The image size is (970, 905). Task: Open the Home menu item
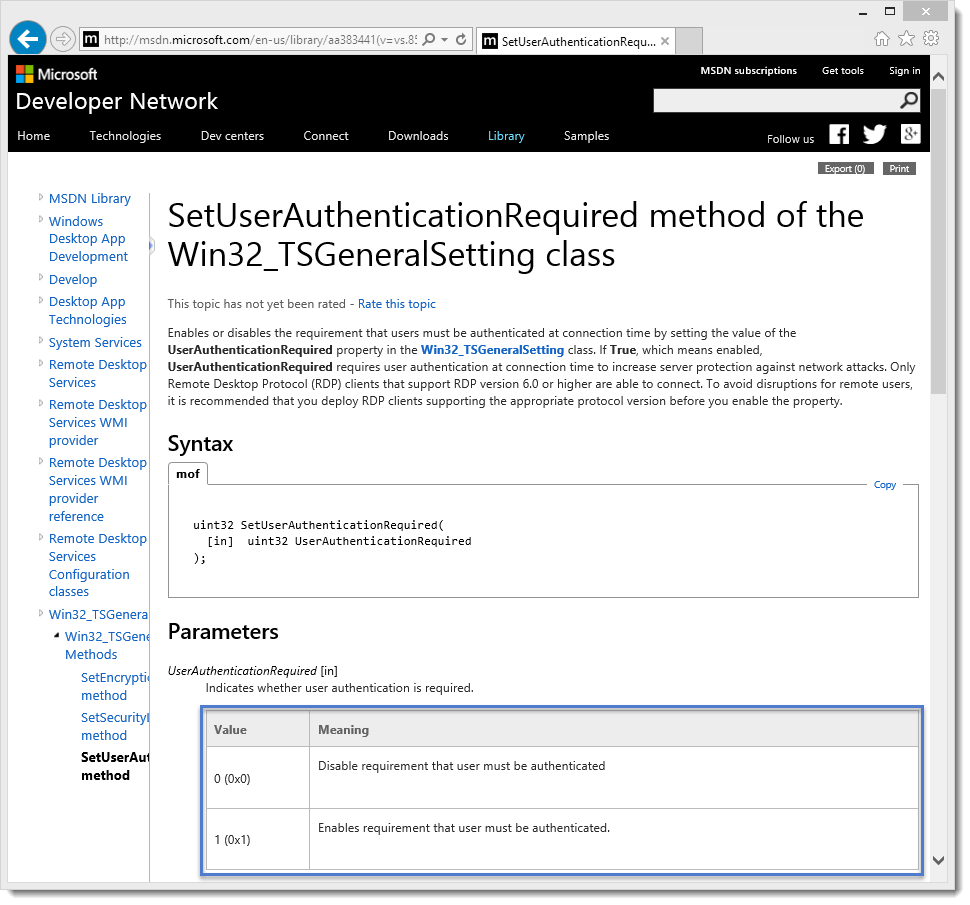(33, 136)
